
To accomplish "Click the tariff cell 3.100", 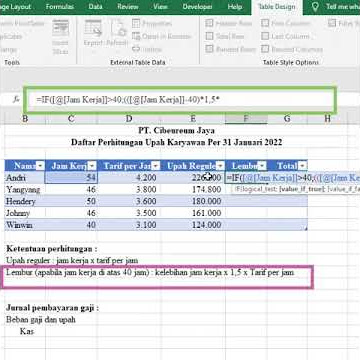I will tap(129, 225).
